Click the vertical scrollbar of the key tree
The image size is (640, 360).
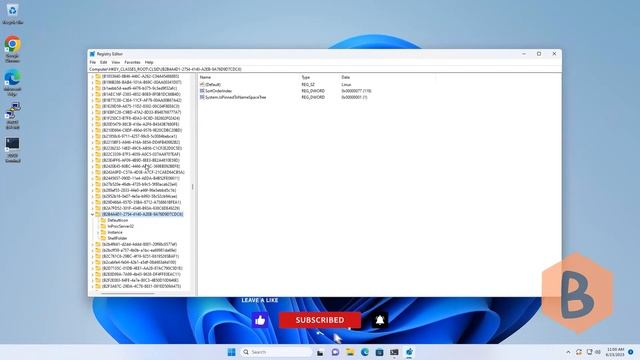(x=193, y=187)
